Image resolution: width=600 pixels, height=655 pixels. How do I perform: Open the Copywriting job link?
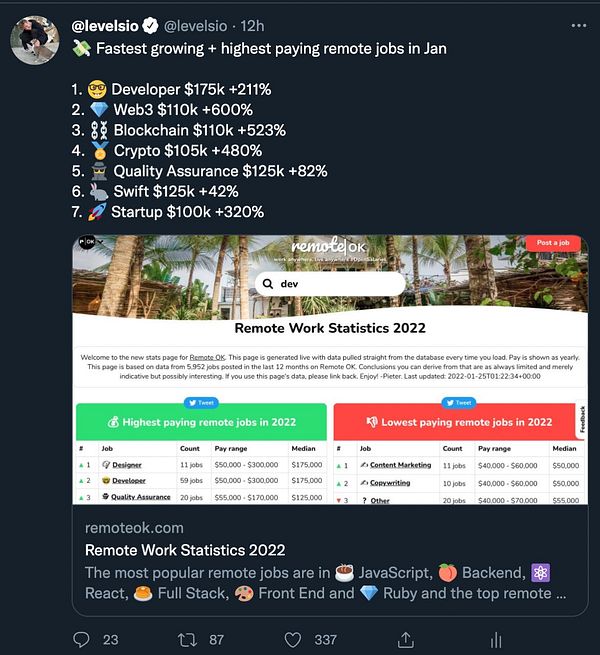[390, 482]
